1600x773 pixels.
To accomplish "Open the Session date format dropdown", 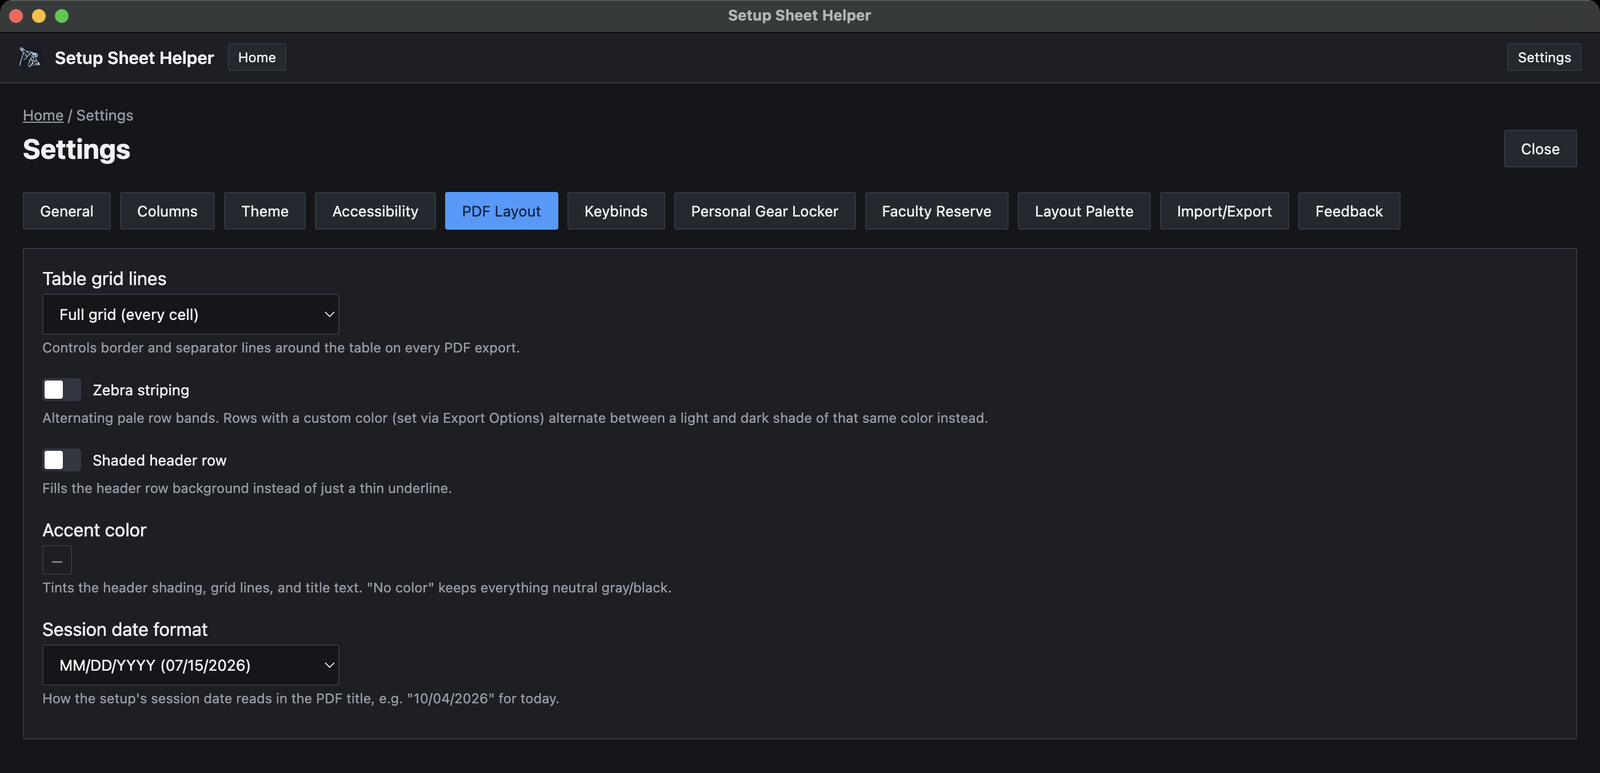I will (x=191, y=665).
